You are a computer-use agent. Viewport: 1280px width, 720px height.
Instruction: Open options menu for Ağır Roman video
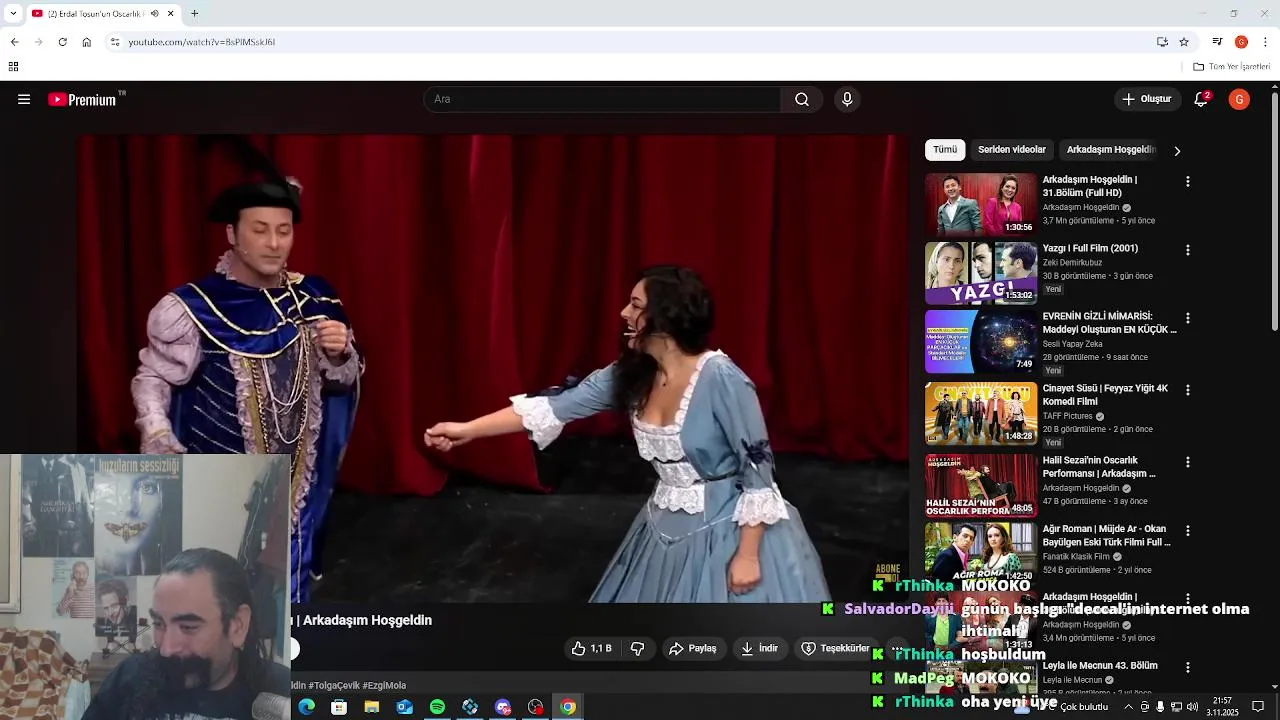[1188, 530]
